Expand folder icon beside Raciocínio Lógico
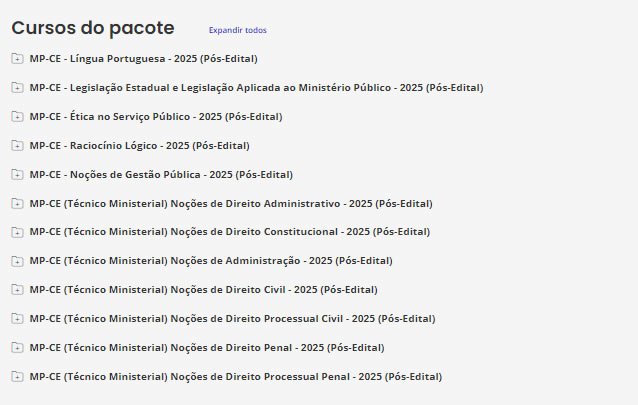This screenshot has width=638, height=405. pos(17,146)
